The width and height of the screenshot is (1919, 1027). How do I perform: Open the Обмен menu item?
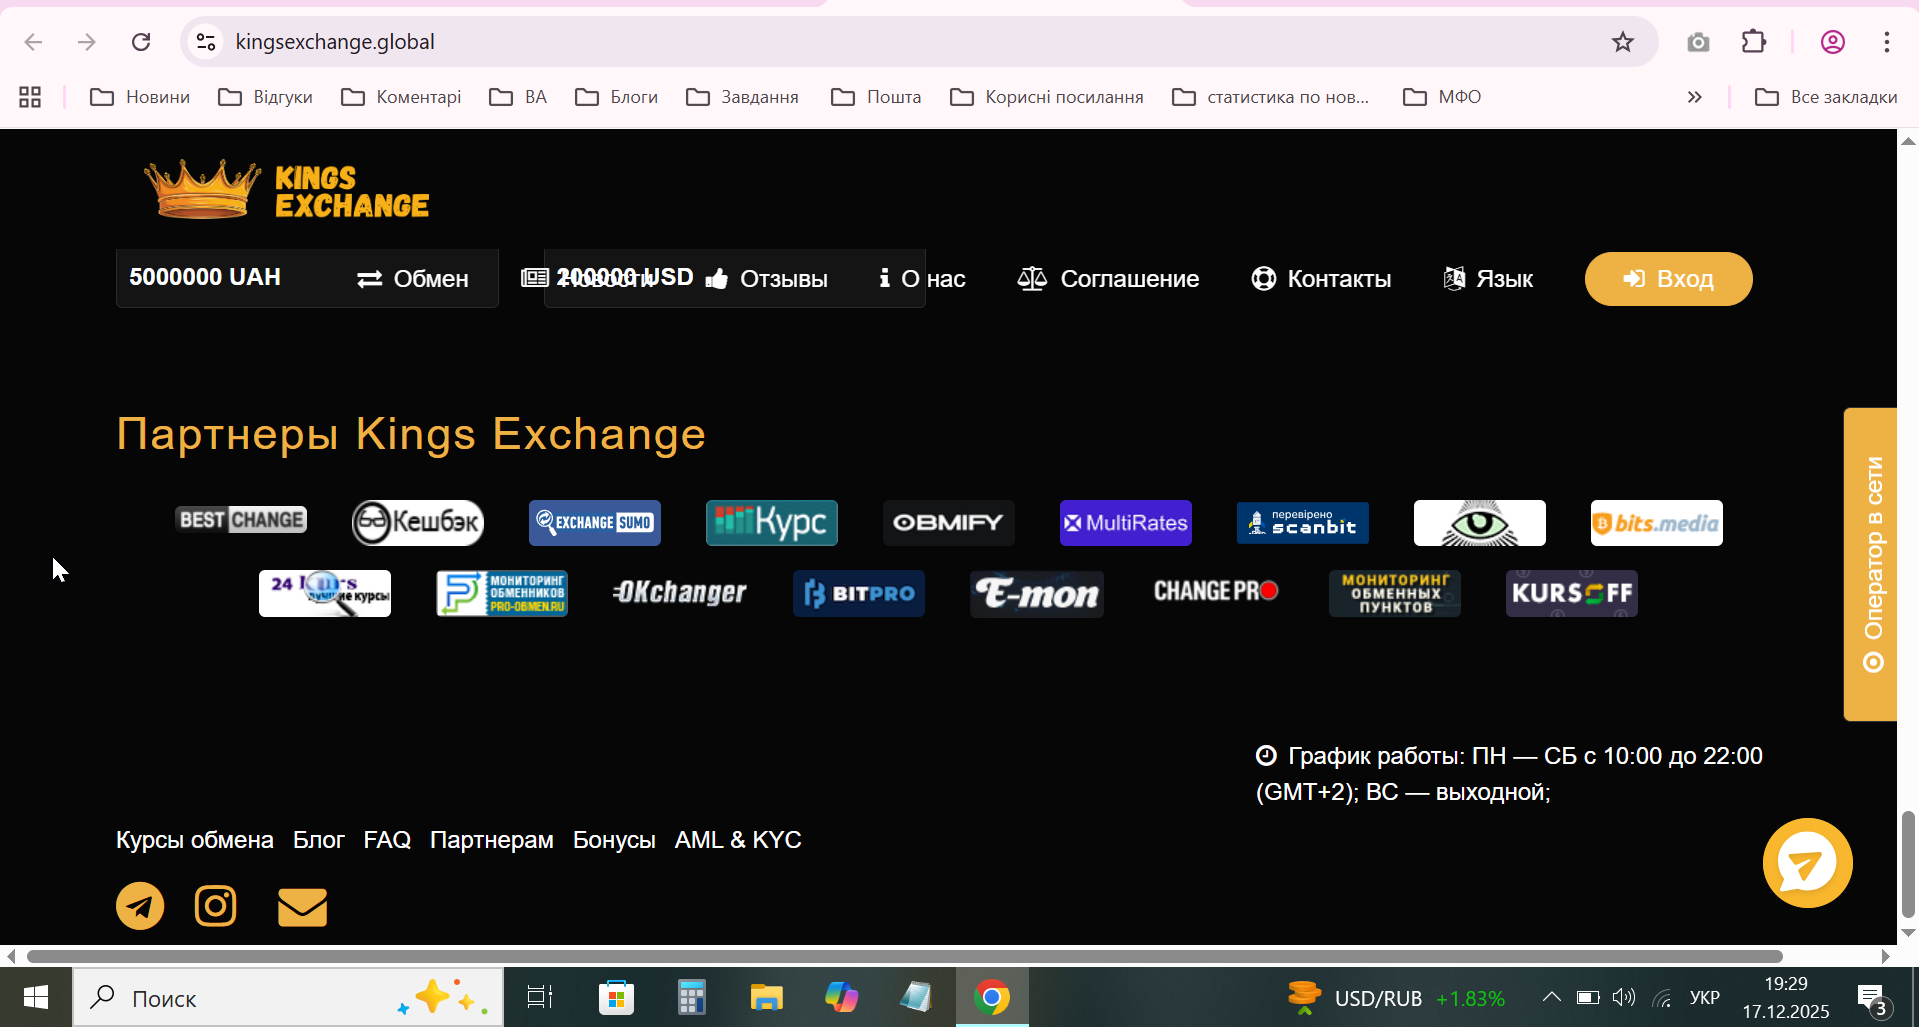pyautogui.click(x=412, y=279)
